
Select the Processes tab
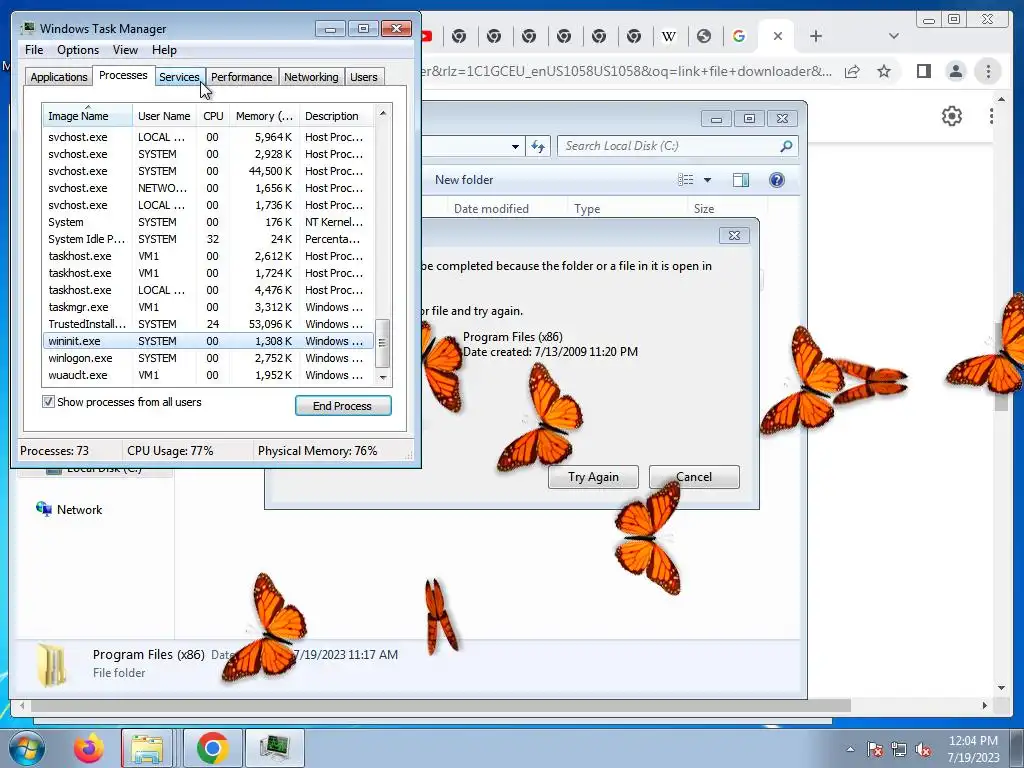pos(123,75)
